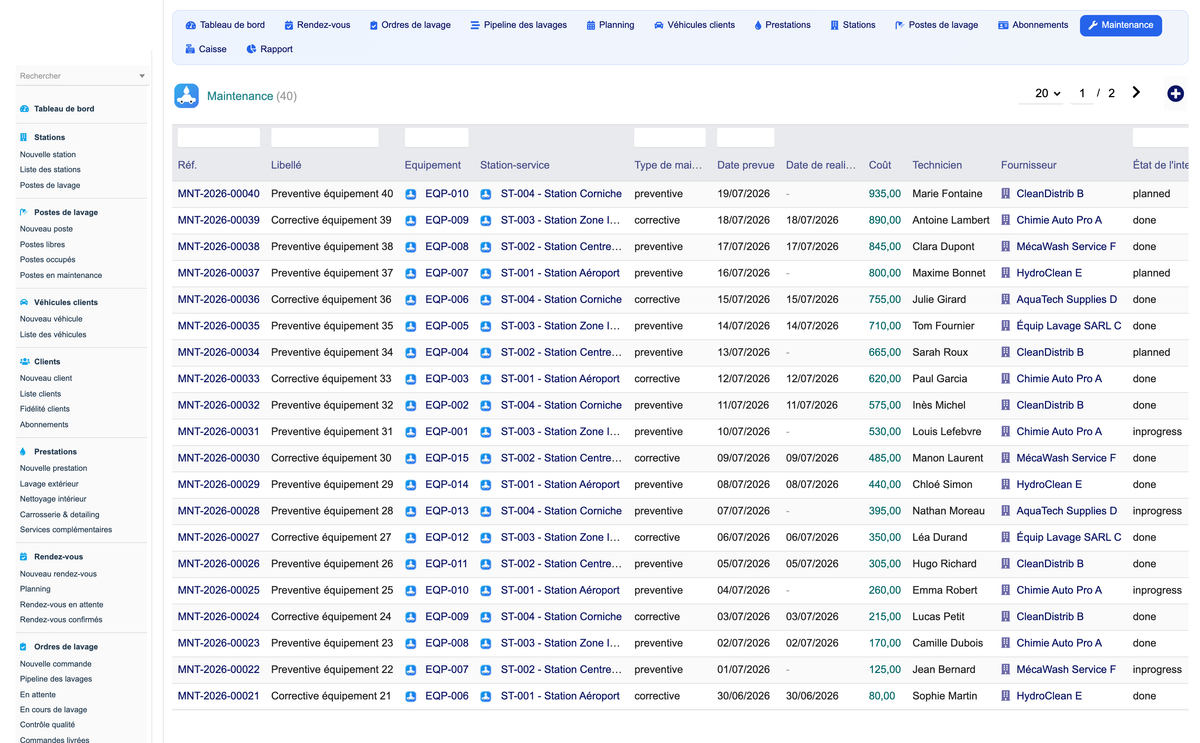
Task: Select the active Maintenance tab
Action: pos(1120,25)
